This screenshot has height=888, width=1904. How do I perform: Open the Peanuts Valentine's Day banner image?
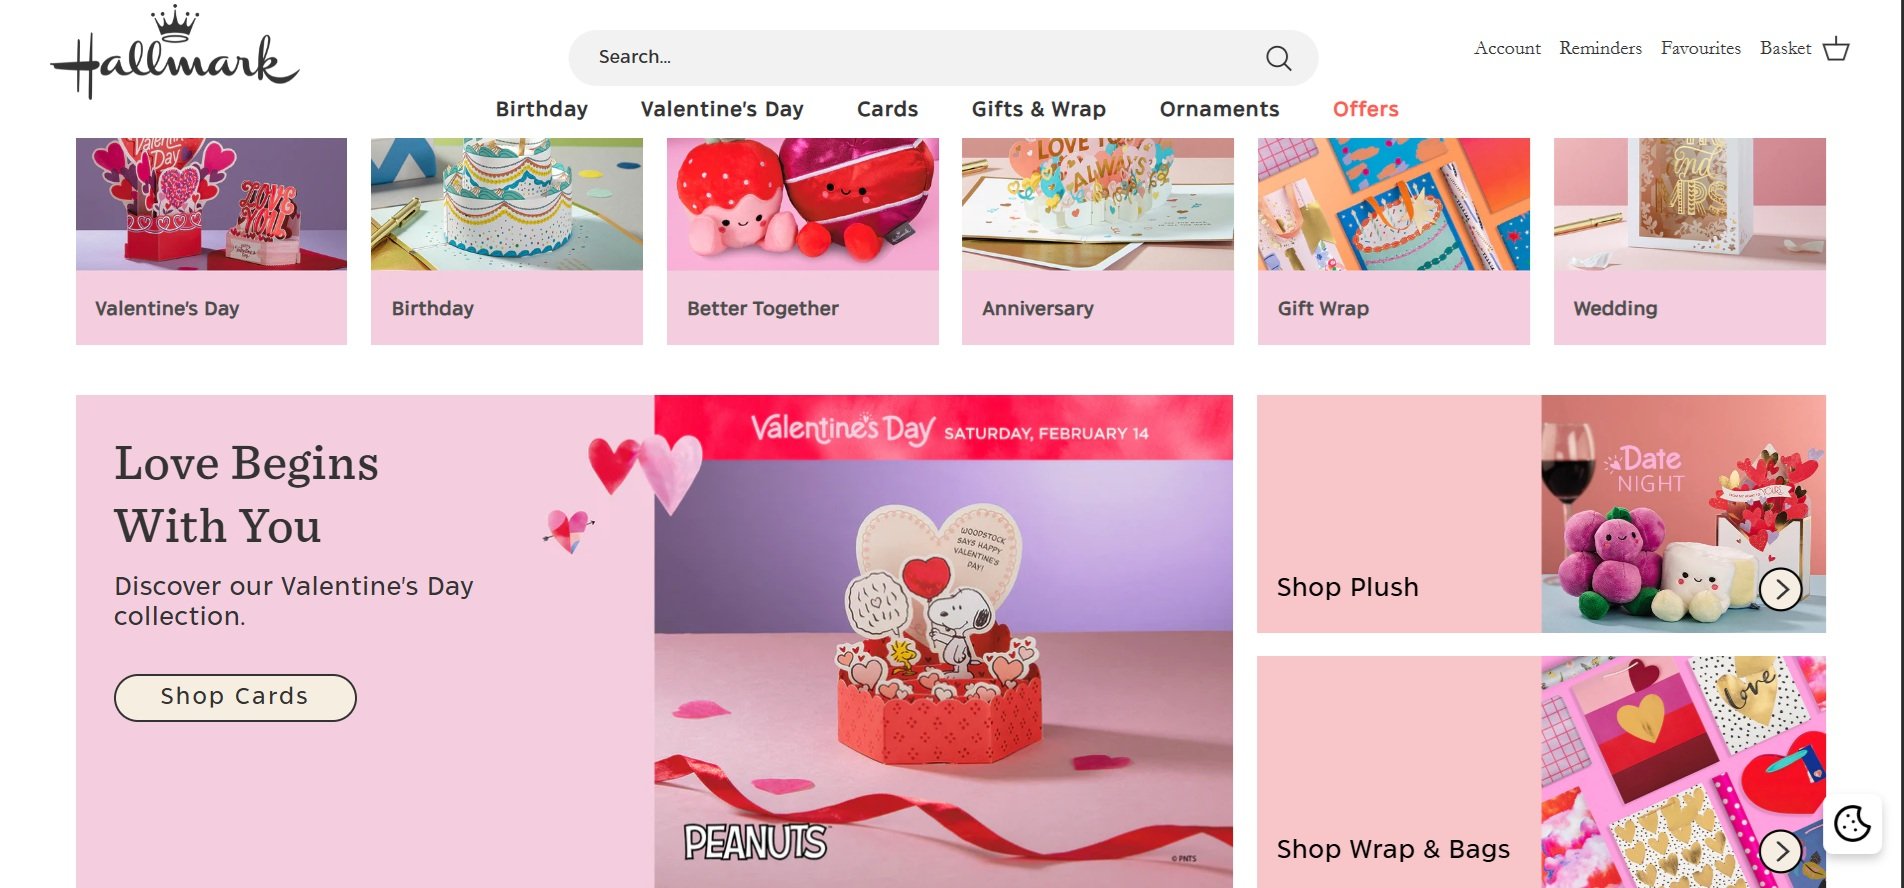[x=943, y=641]
